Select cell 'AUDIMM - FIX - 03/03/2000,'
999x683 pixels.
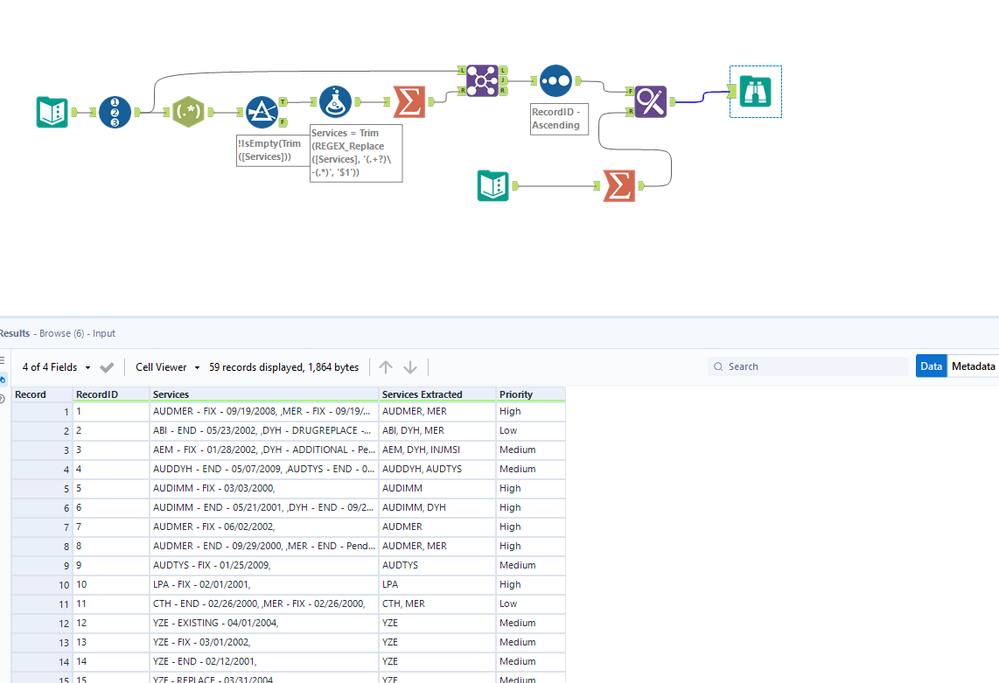264,488
